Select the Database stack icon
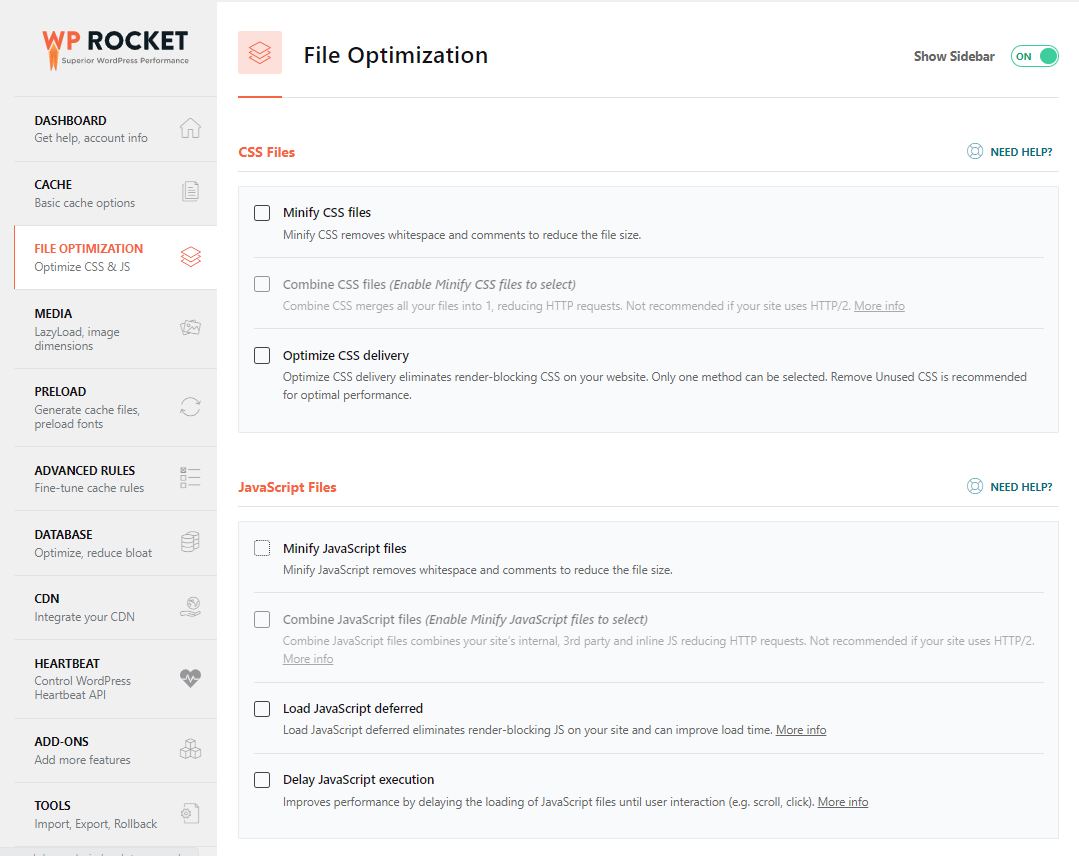1079x856 pixels. tap(190, 542)
